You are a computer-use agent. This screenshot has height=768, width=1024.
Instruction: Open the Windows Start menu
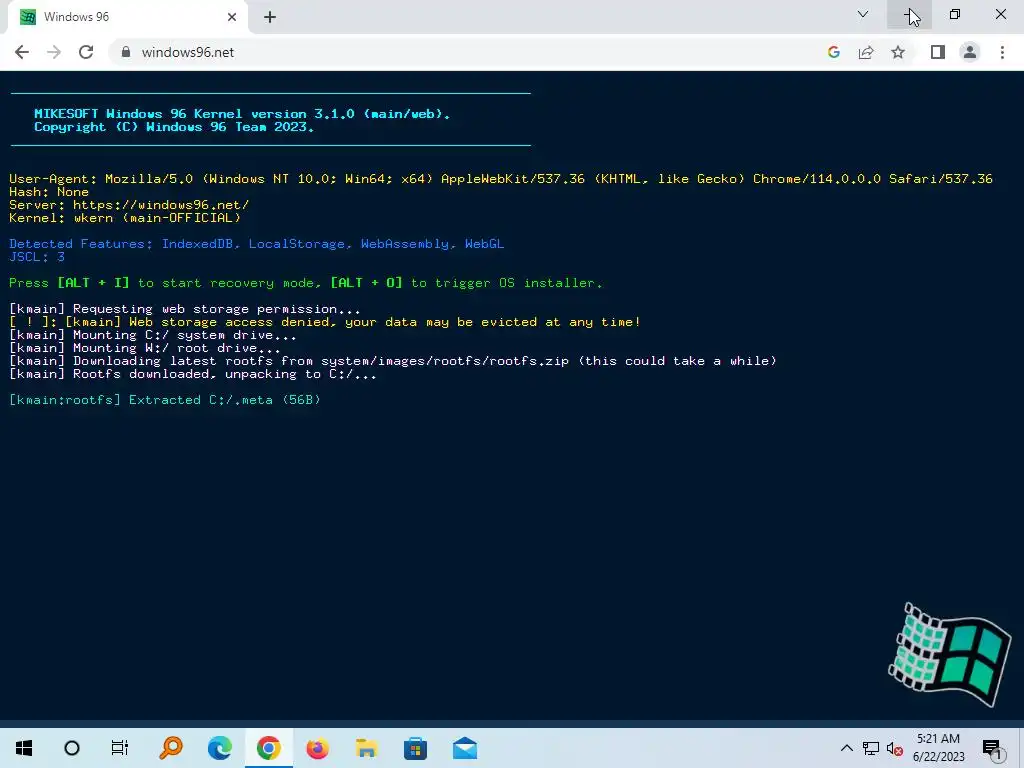(x=24, y=748)
